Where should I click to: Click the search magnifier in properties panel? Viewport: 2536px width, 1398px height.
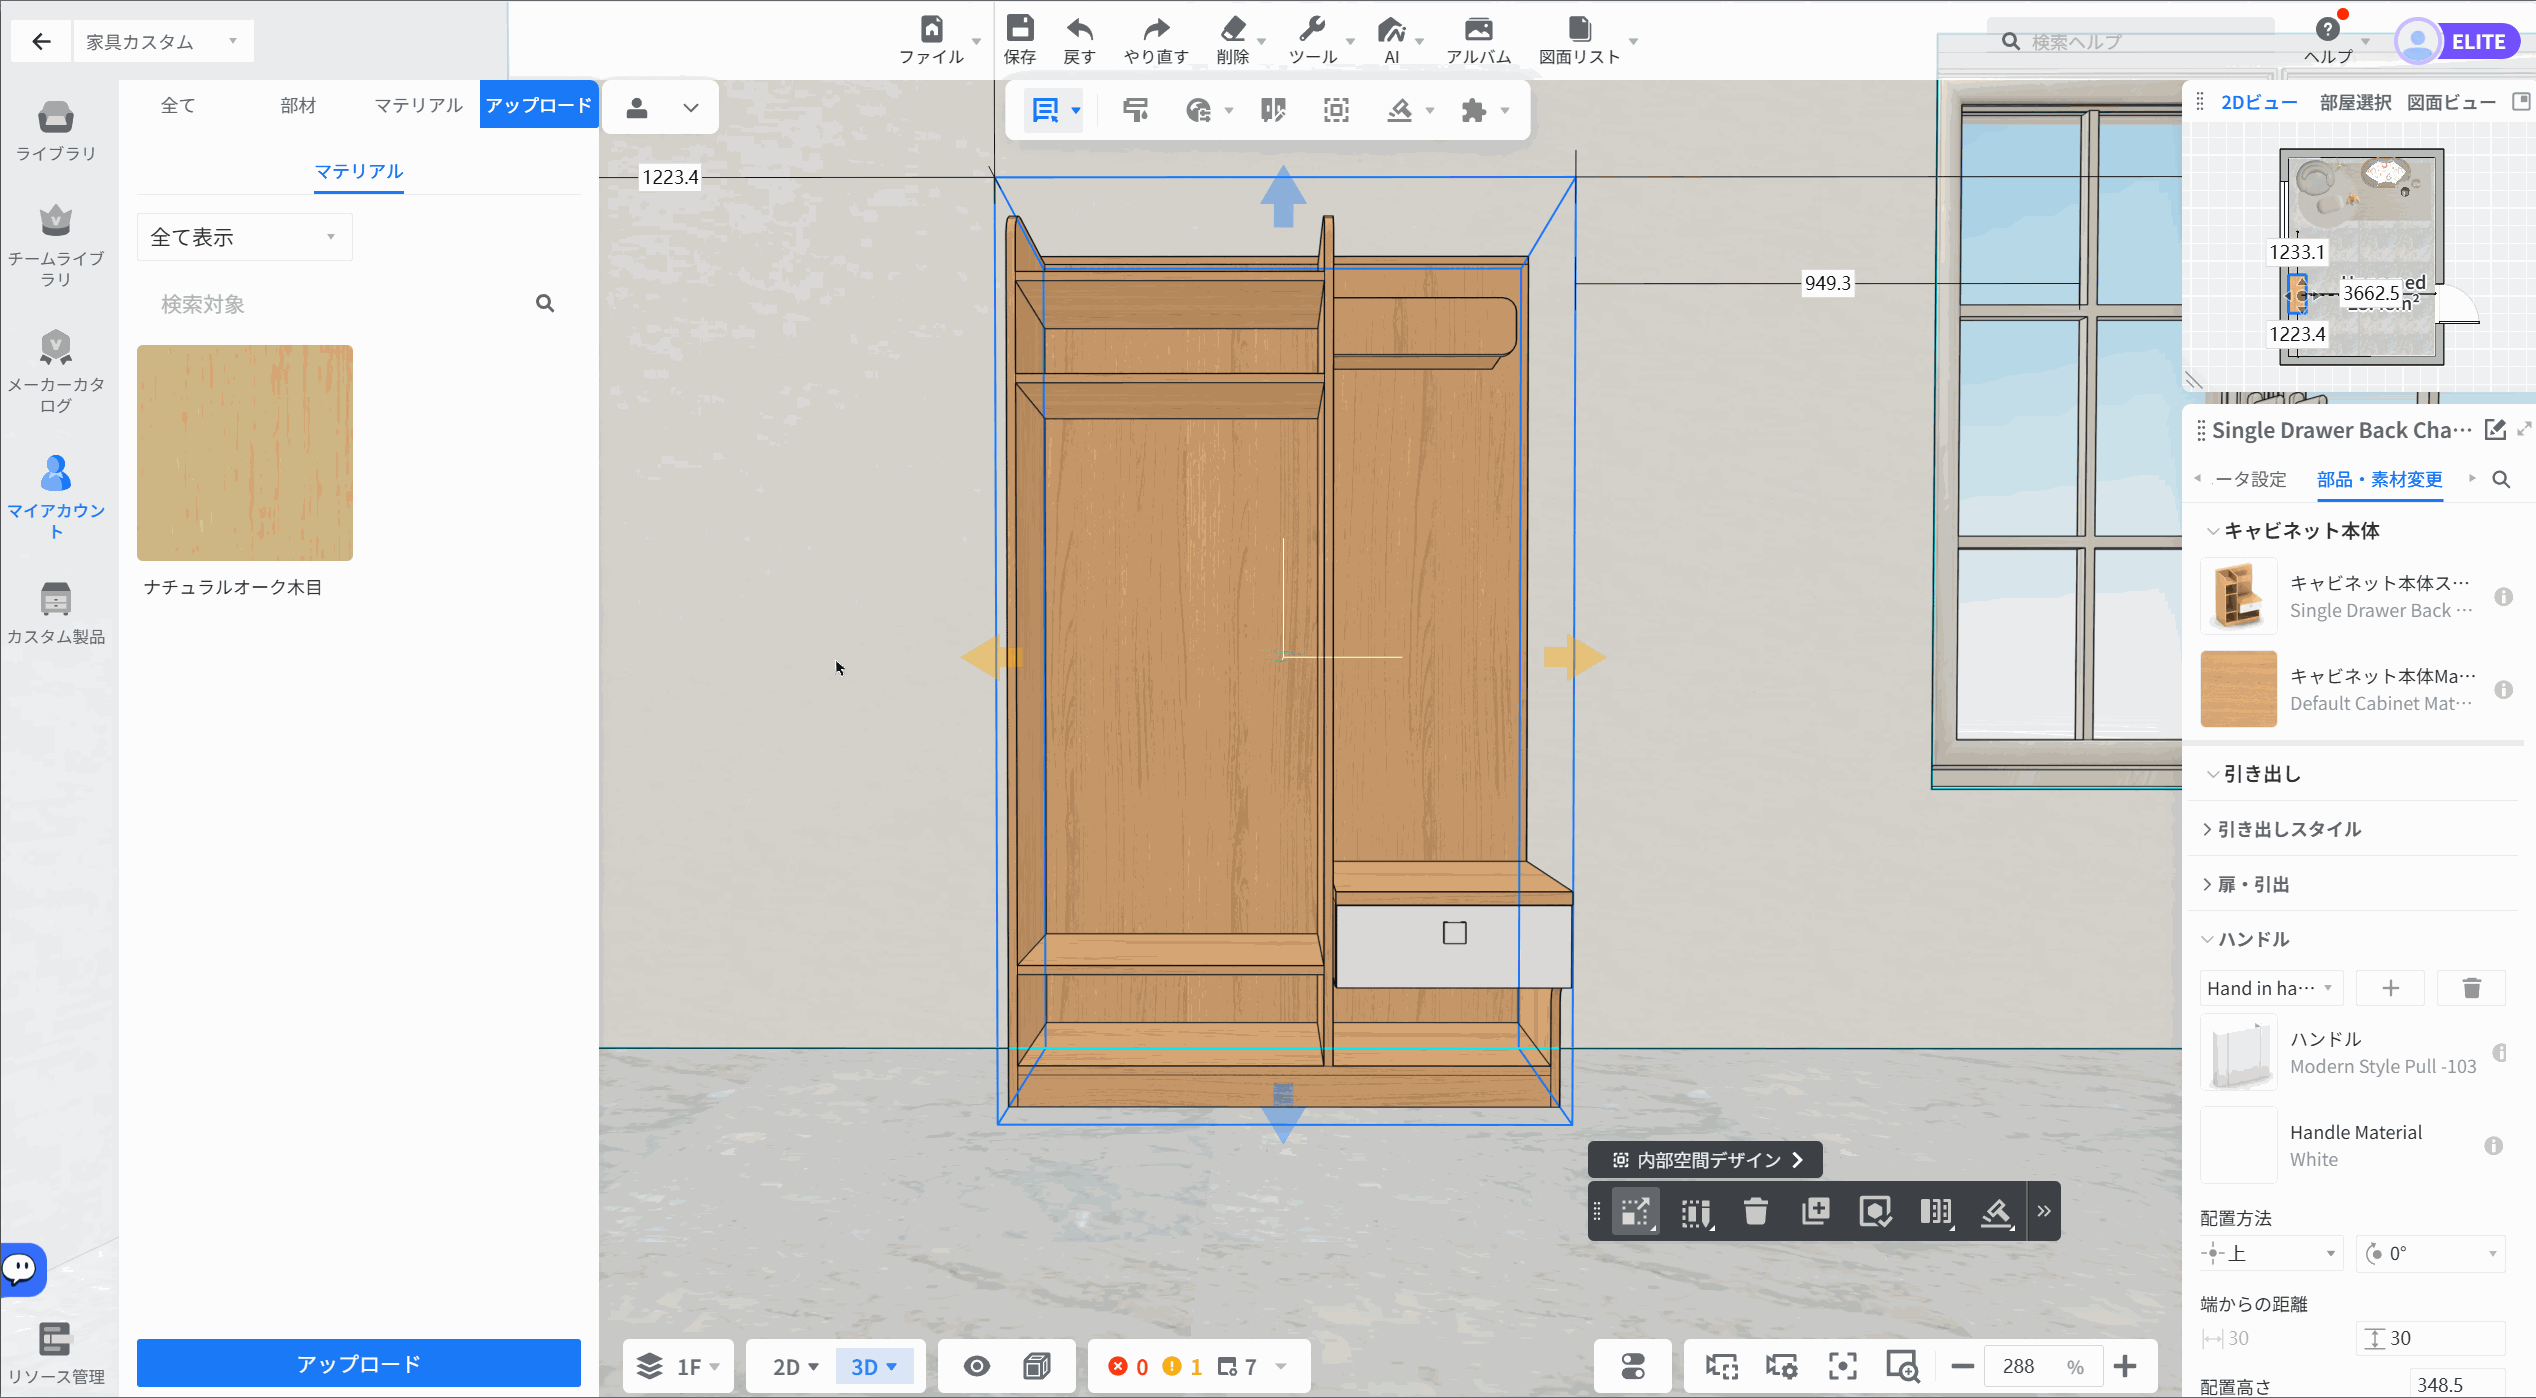pyautogui.click(x=2501, y=480)
